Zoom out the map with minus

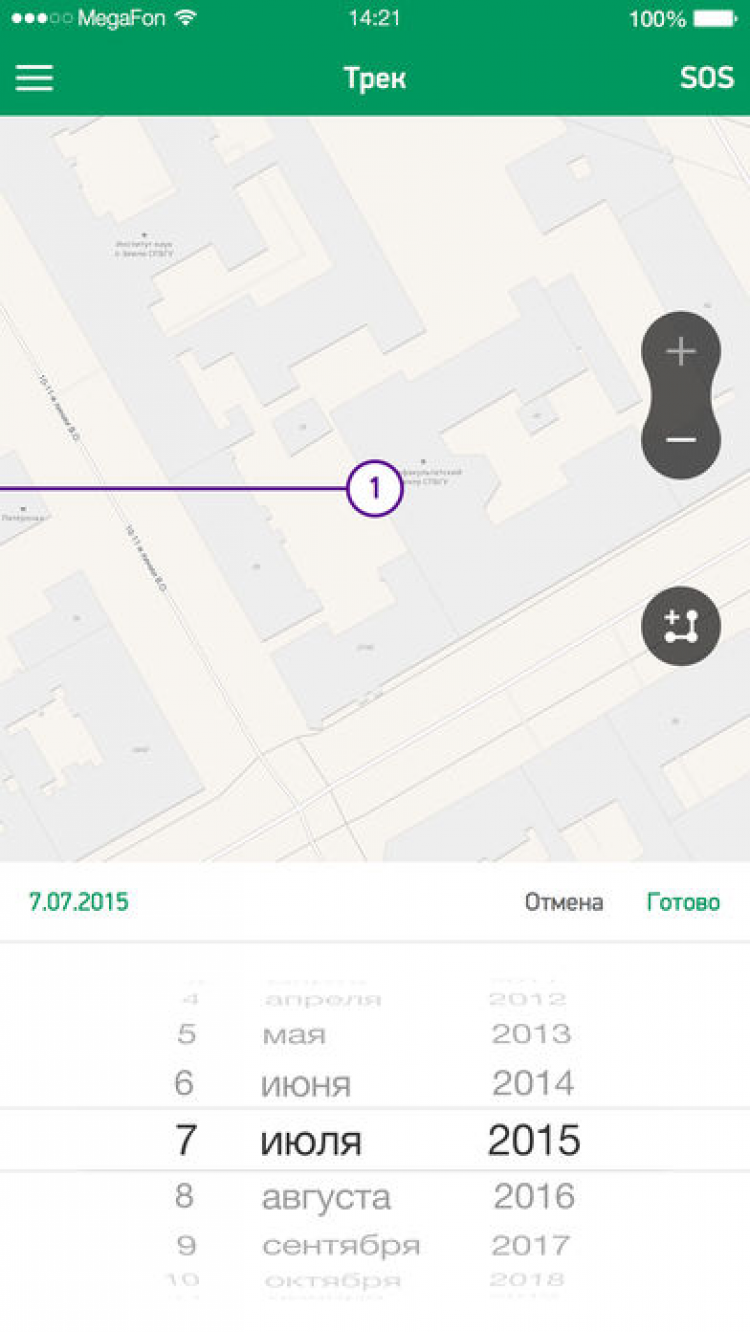[681, 439]
